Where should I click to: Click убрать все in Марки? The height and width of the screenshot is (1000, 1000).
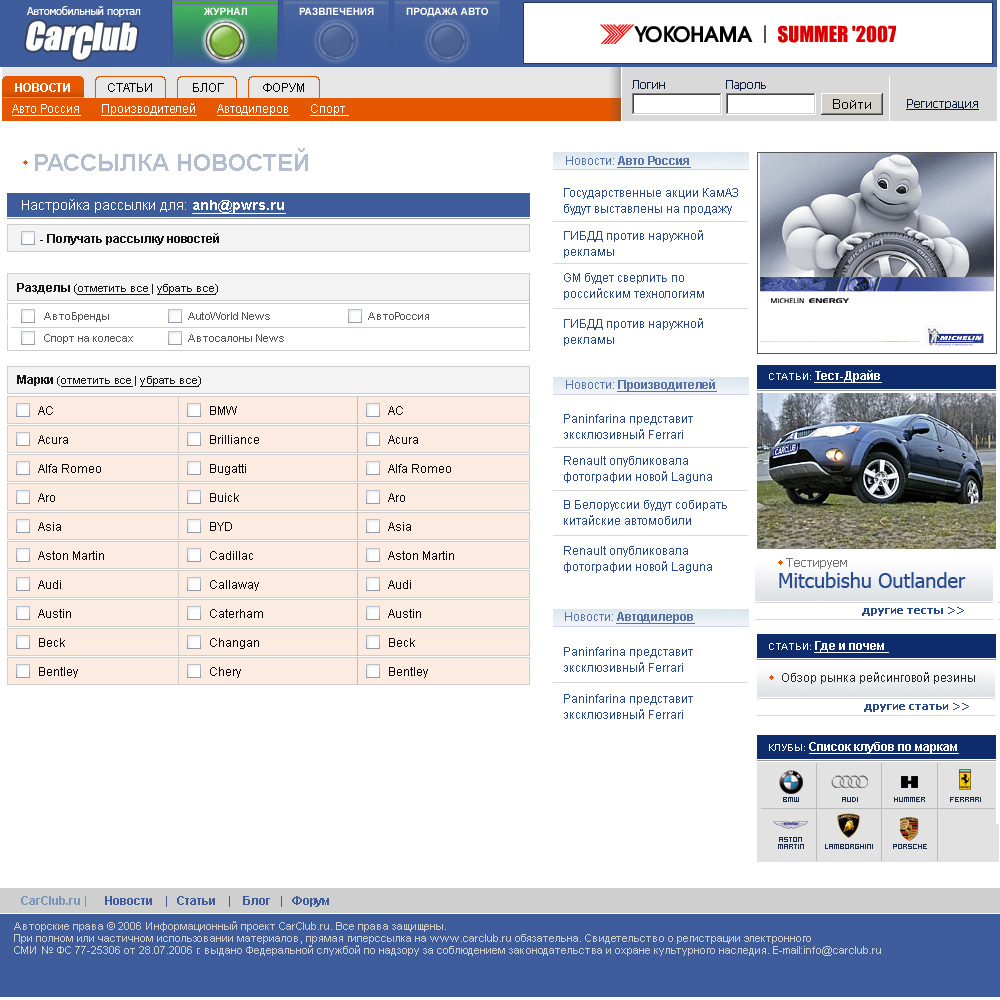tap(169, 380)
